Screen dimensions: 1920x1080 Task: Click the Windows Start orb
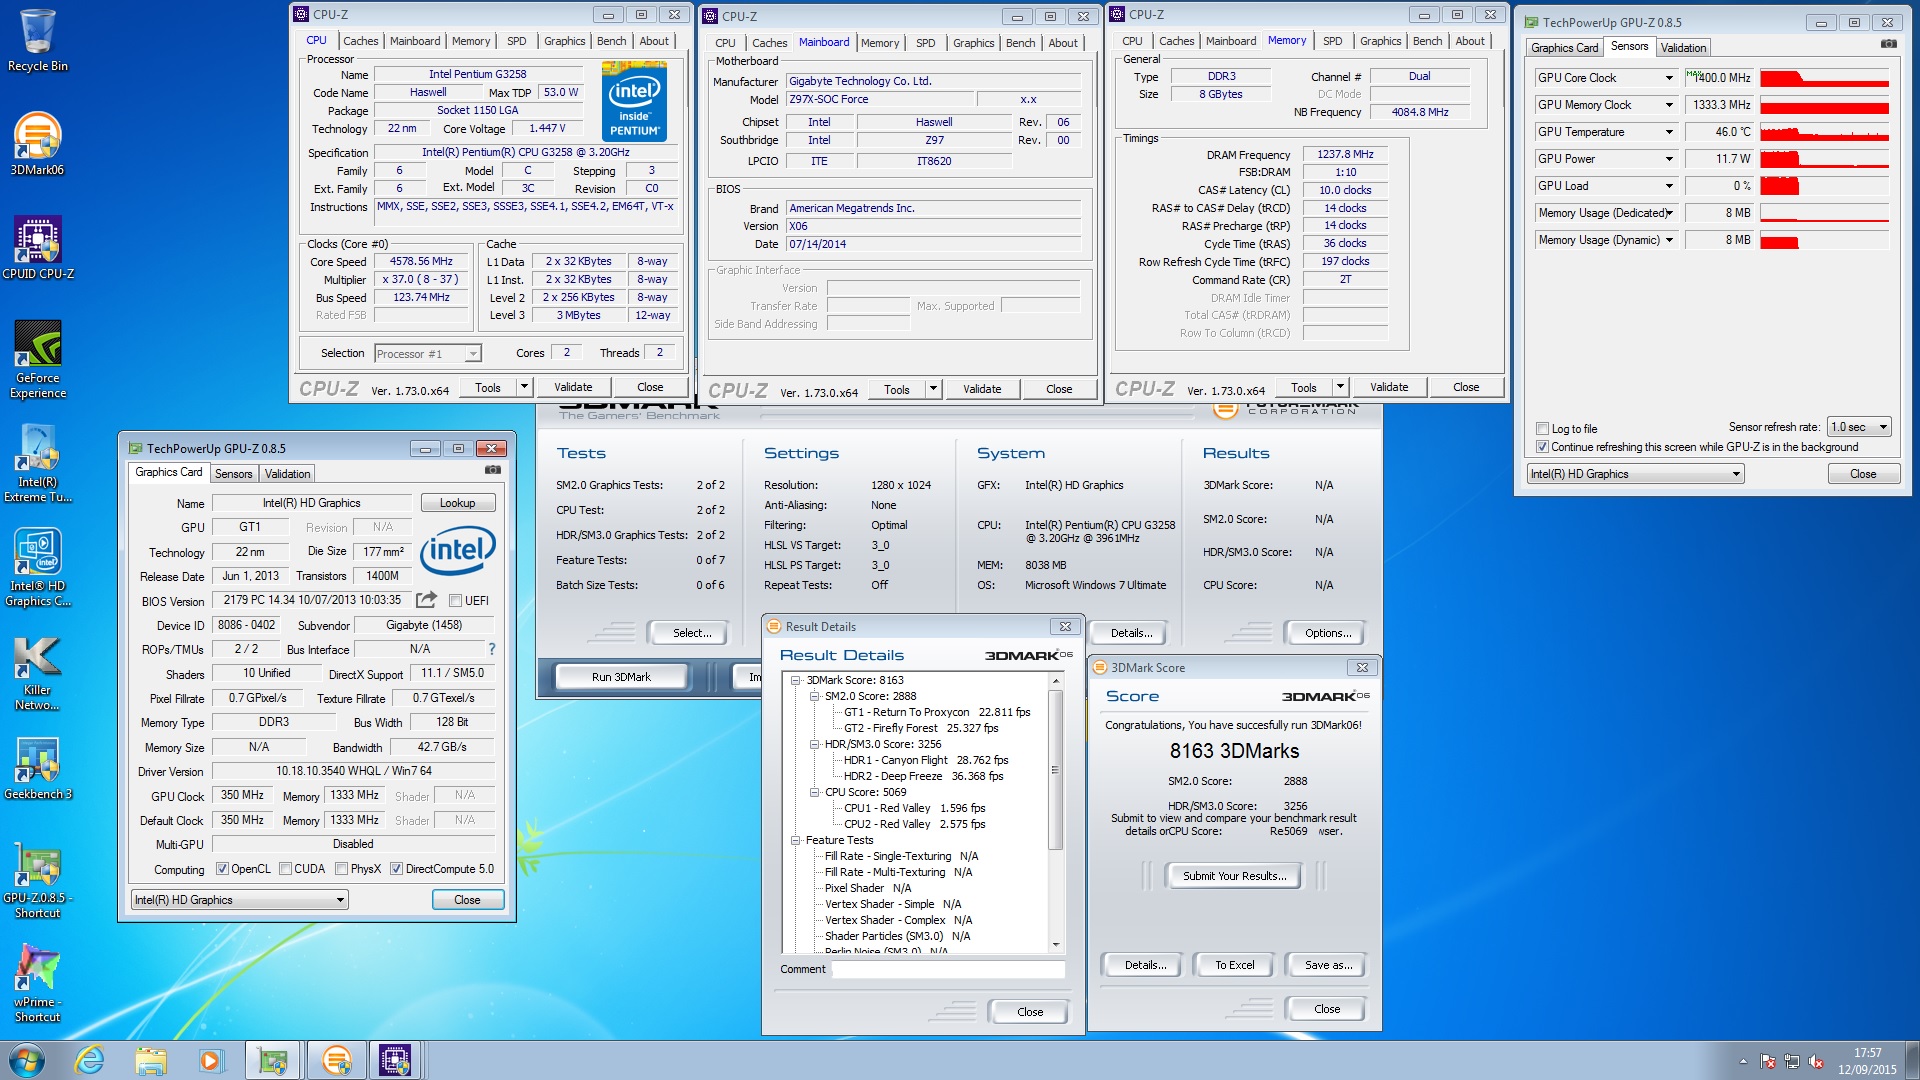point(26,1060)
